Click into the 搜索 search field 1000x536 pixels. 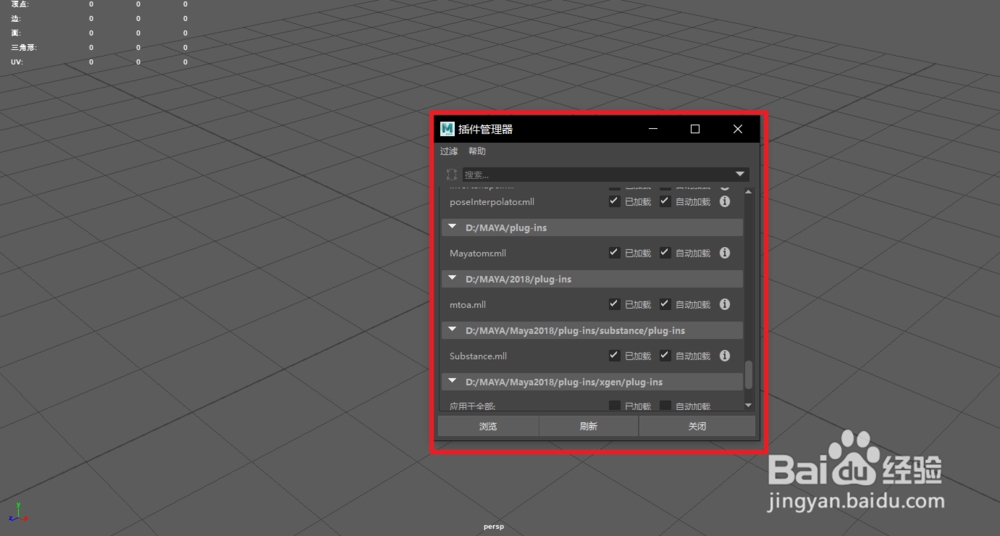click(x=606, y=174)
